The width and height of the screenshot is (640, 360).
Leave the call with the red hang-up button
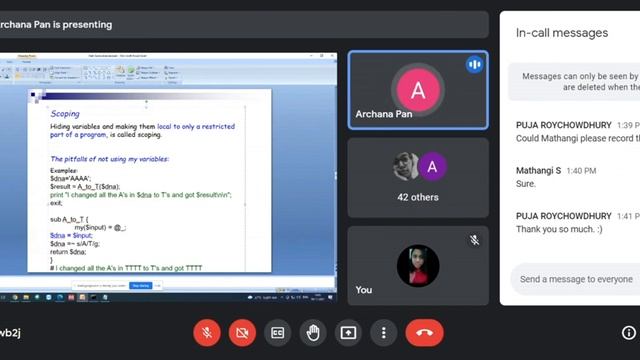tap(424, 333)
